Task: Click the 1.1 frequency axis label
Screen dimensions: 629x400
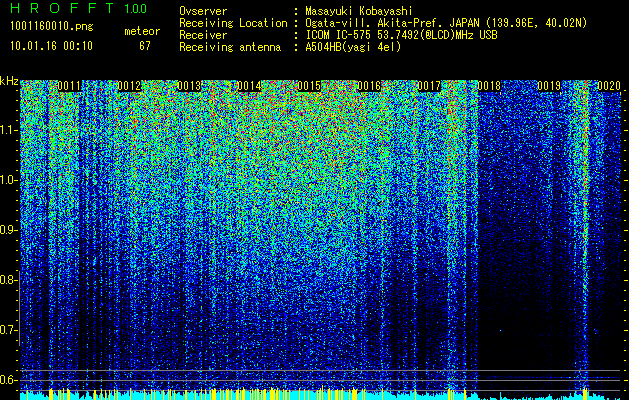Action: tap(8, 131)
